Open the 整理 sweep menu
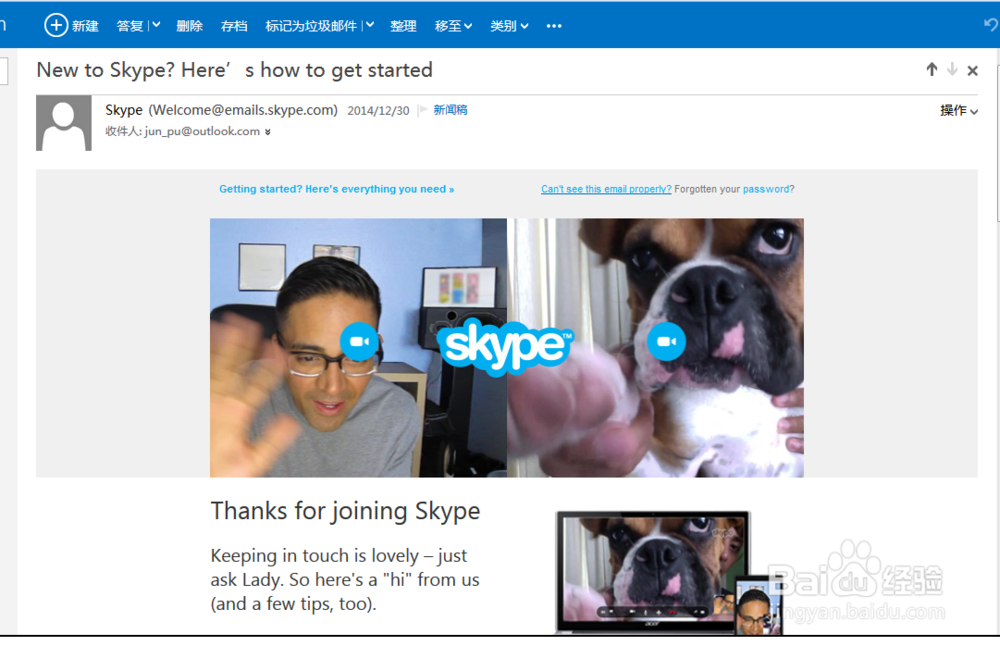The height and width of the screenshot is (646, 1000). point(403,26)
